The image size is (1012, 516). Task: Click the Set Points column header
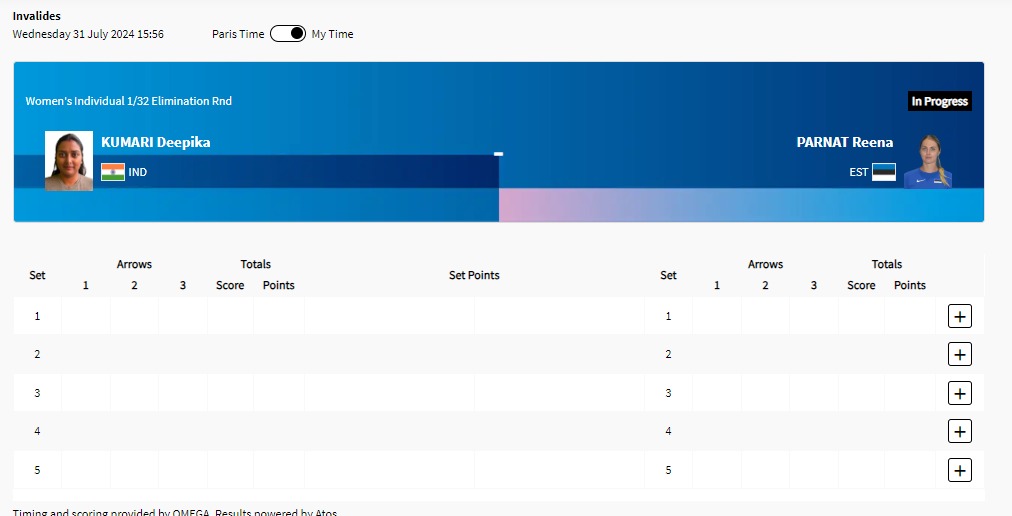click(474, 275)
